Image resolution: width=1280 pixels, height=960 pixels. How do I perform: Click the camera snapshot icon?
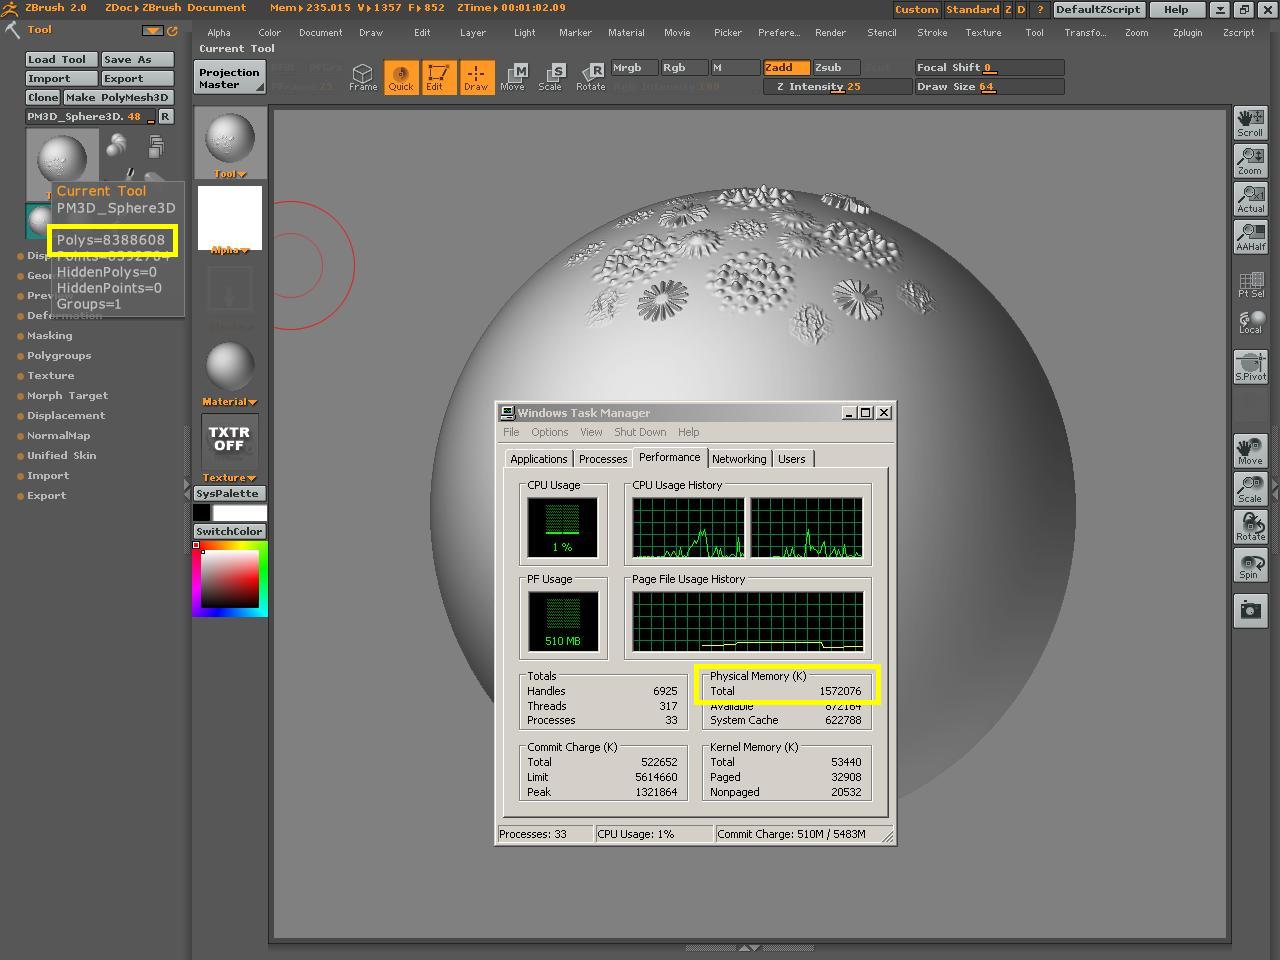coord(1250,611)
